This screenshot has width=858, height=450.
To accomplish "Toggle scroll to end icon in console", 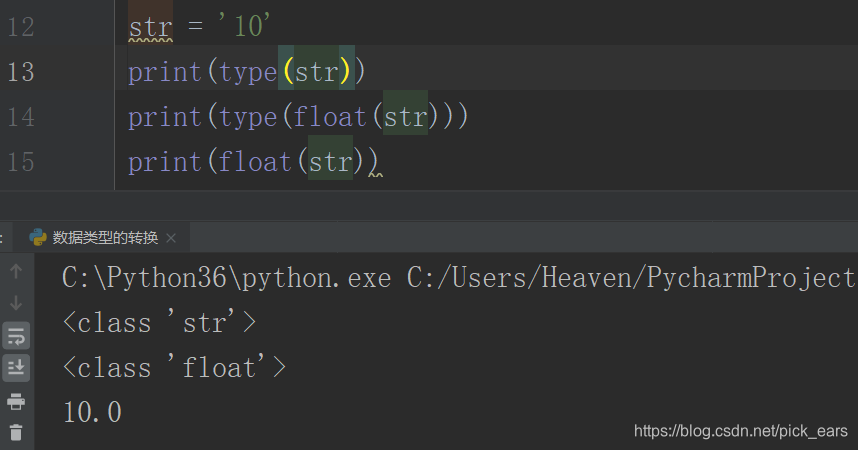I will pyautogui.click(x=16, y=367).
